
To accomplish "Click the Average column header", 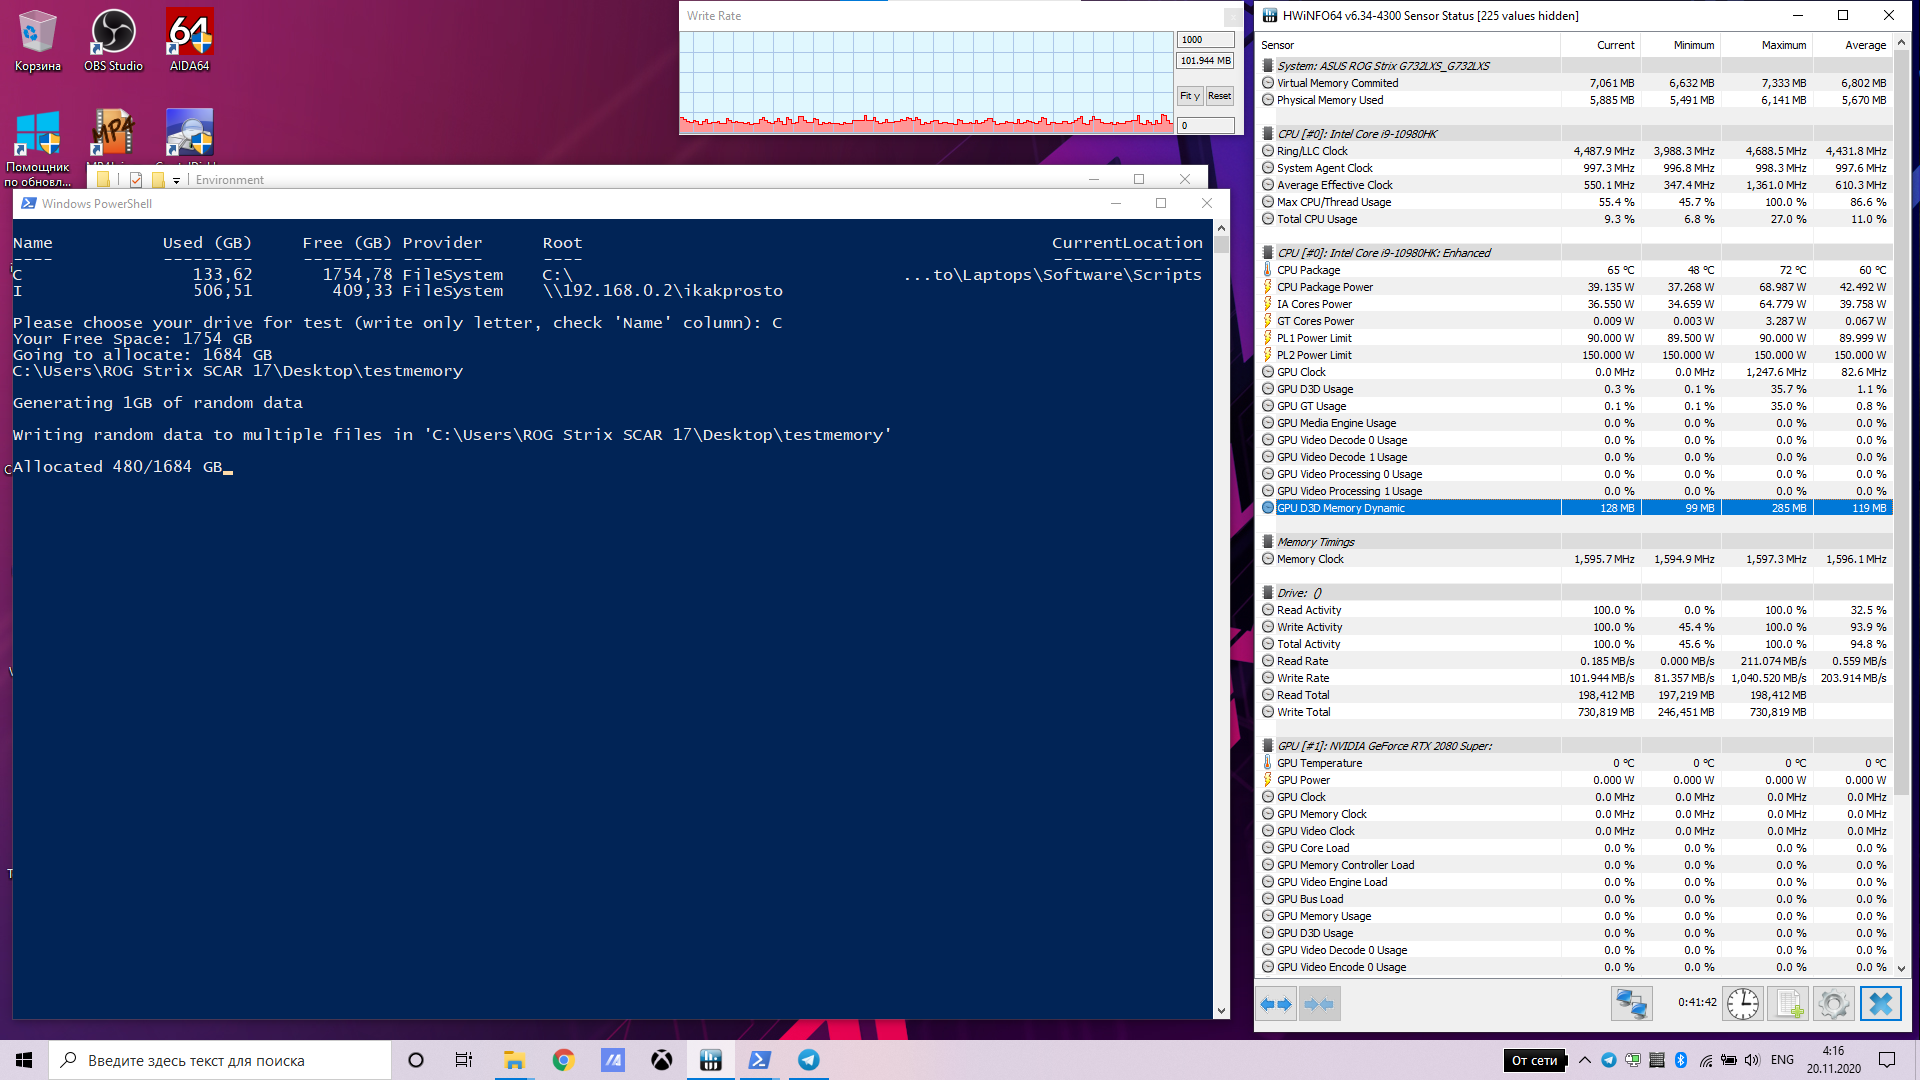I will click(1852, 45).
